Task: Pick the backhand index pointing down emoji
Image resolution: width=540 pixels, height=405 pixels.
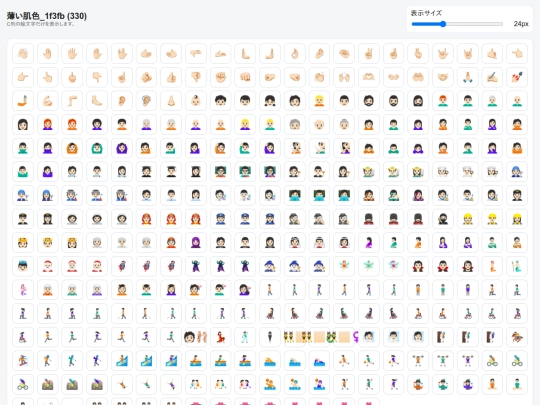Action: tap(97, 77)
